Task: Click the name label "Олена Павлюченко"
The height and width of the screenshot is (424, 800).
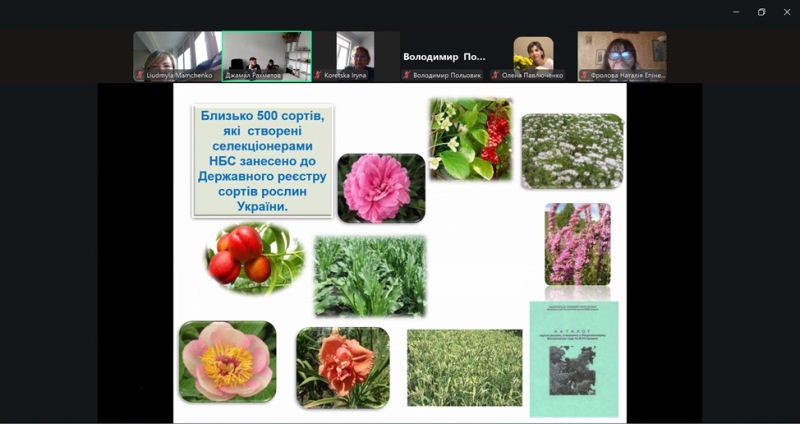Action: pos(533,76)
